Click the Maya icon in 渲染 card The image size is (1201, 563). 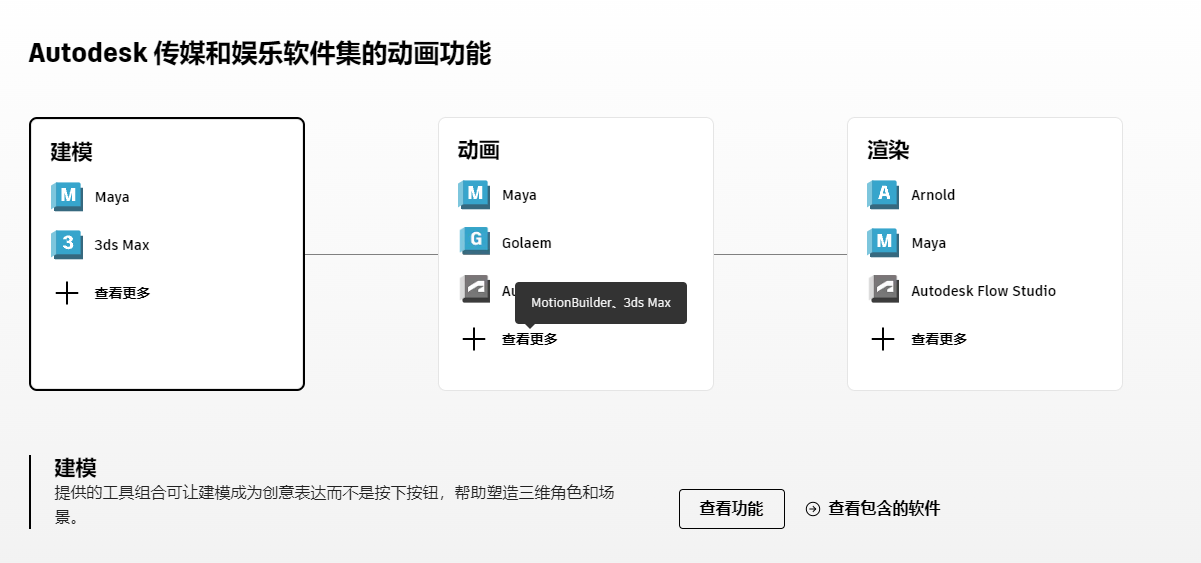point(883,243)
